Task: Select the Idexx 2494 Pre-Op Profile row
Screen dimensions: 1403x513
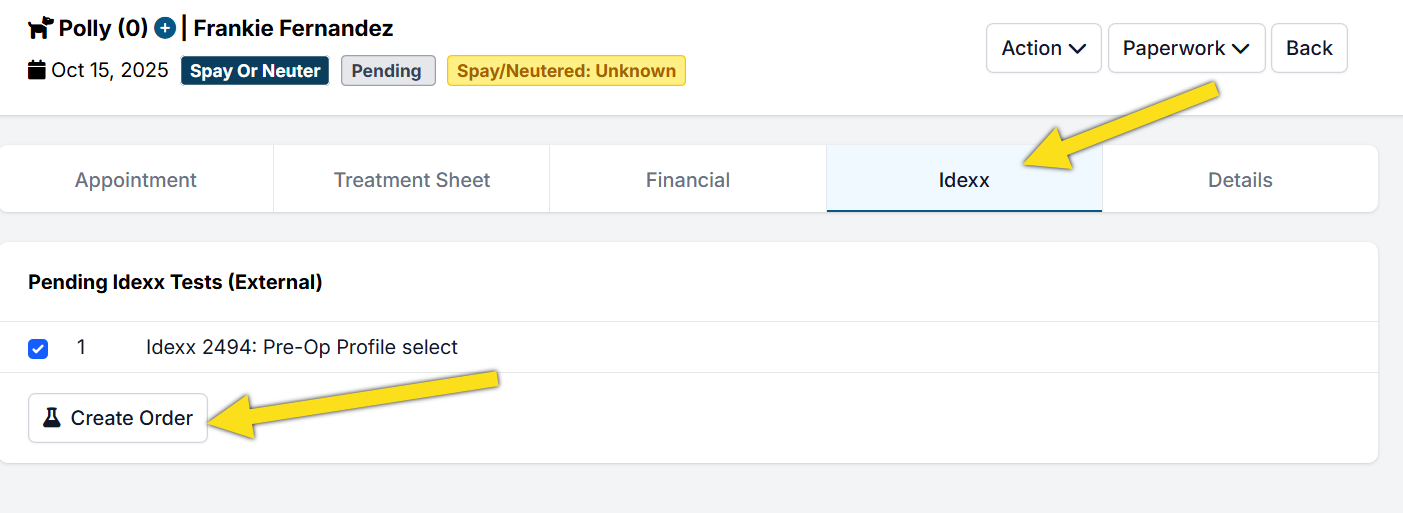Action: 301,348
